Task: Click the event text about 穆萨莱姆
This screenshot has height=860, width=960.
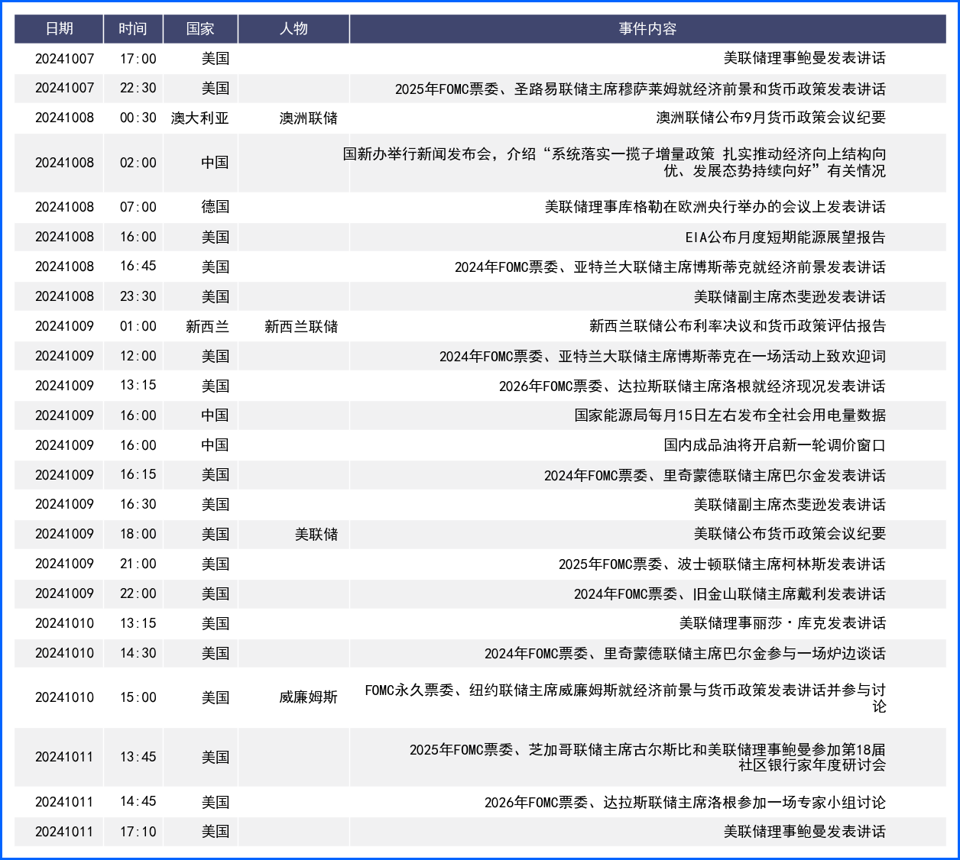Action: click(x=640, y=89)
